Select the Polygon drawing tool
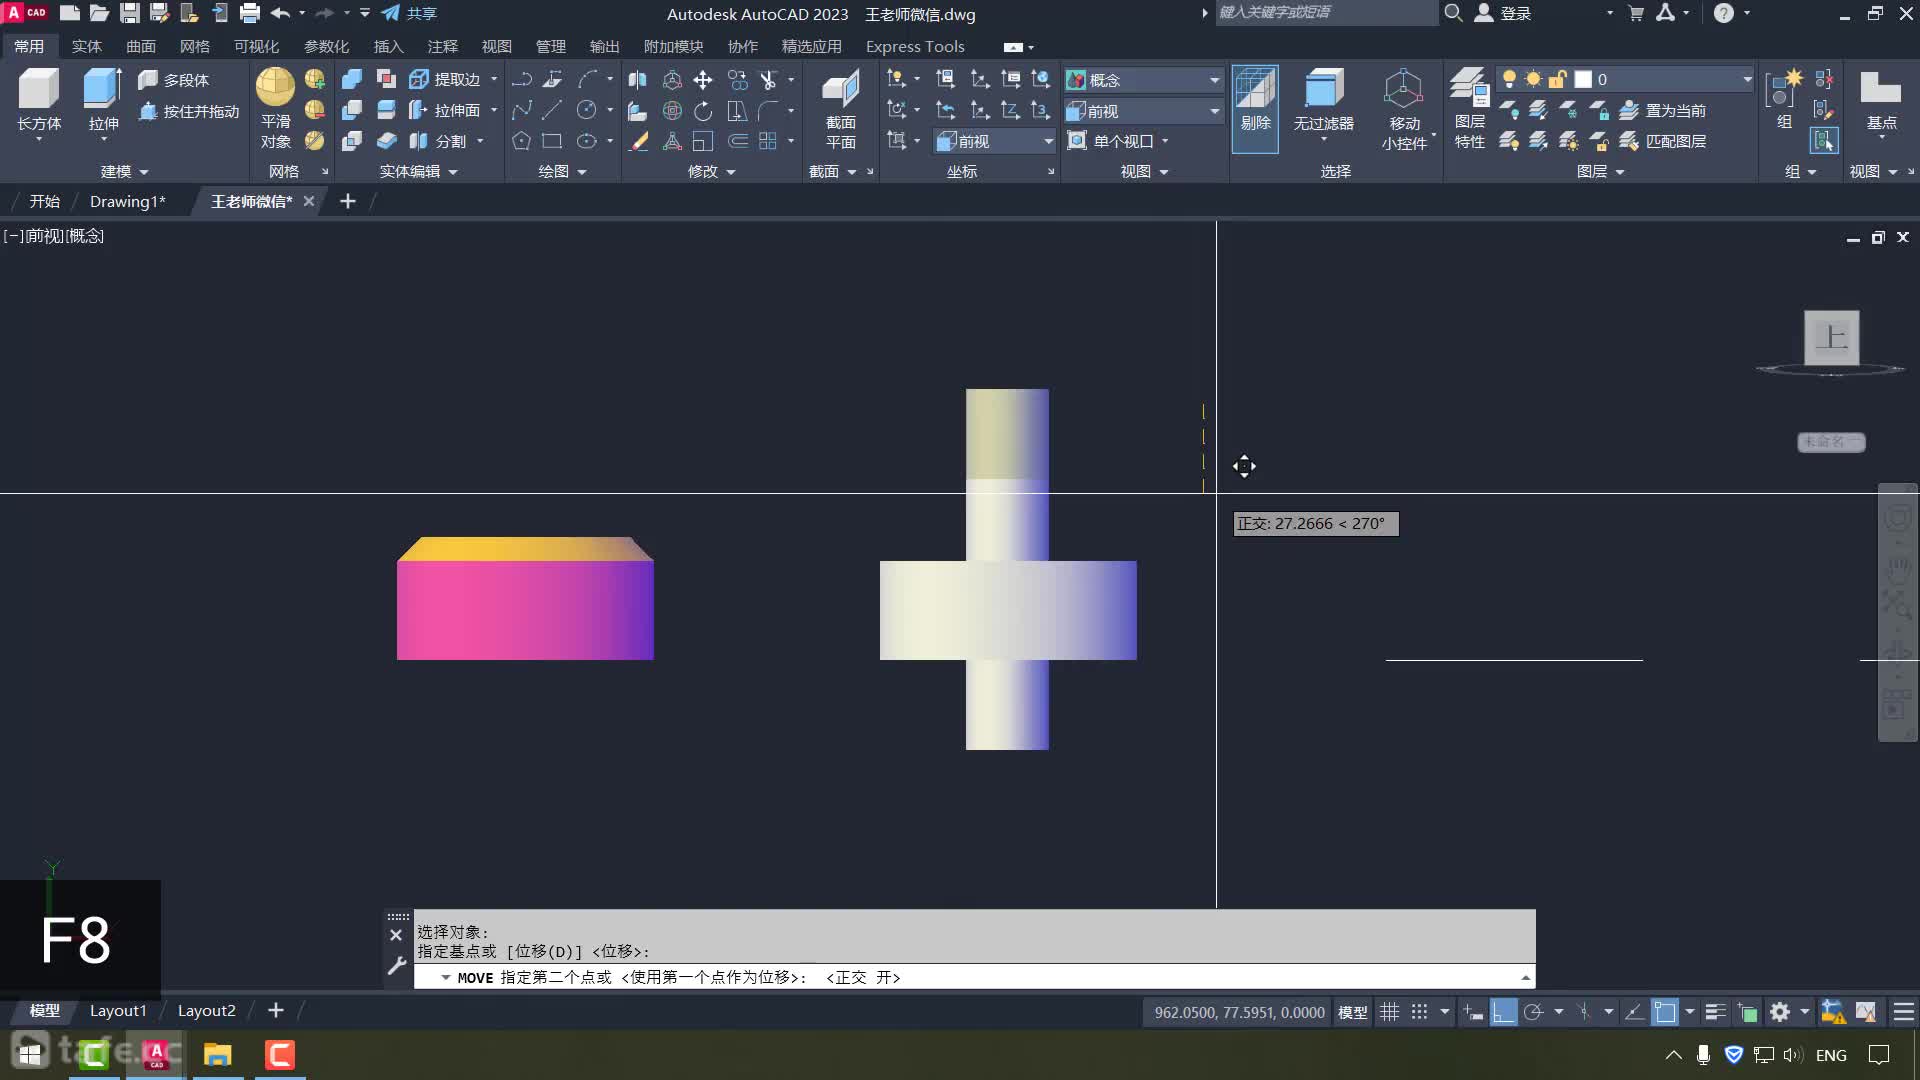1920x1080 pixels. [x=521, y=141]
